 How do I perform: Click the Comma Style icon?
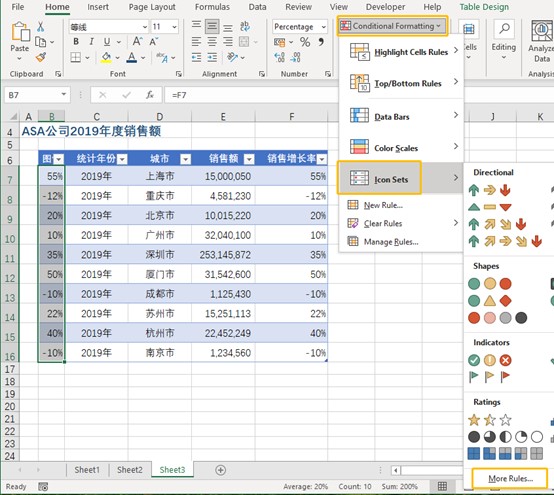(321, 42)
